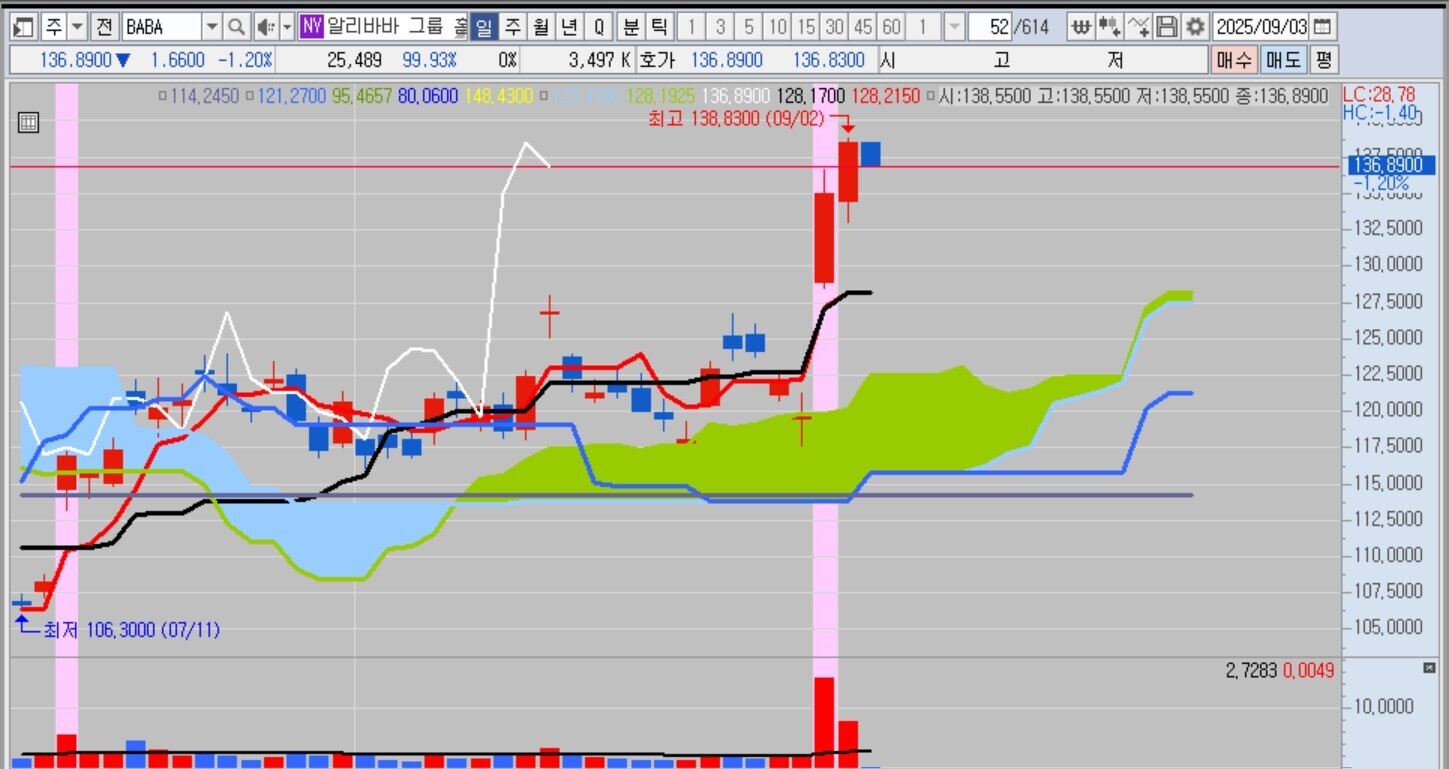The image size is (1449, 769).
Task: Click the 114.2450 indicator legend marker
Action: pos(164,96)
